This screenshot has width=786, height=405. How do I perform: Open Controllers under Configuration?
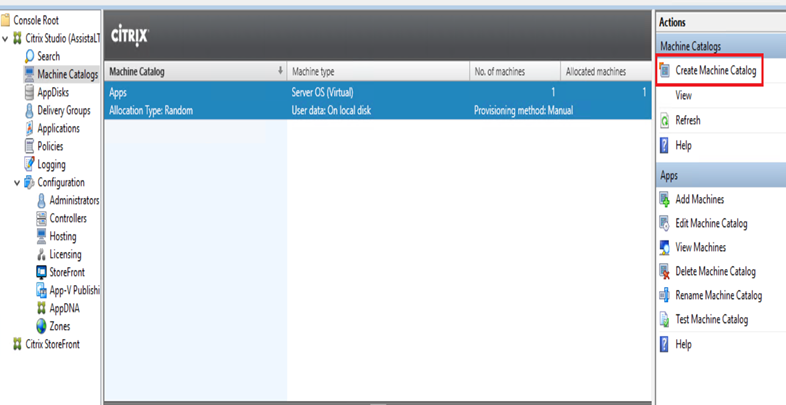(68, 219)
